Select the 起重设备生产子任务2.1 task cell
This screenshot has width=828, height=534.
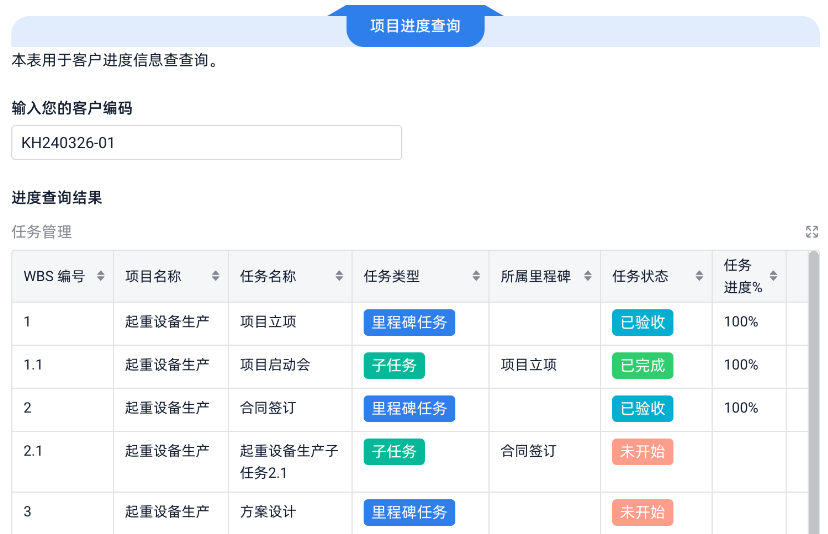tap(289, 461)
